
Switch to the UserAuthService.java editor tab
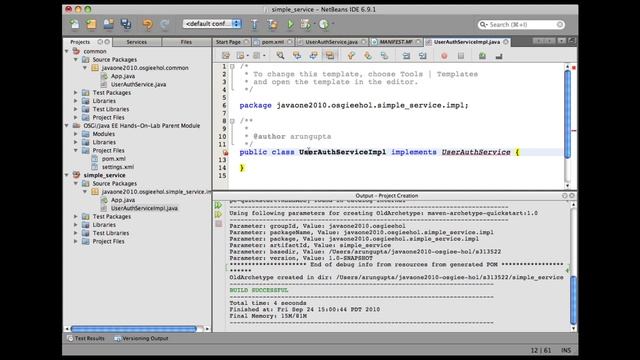tap(331, 42)
